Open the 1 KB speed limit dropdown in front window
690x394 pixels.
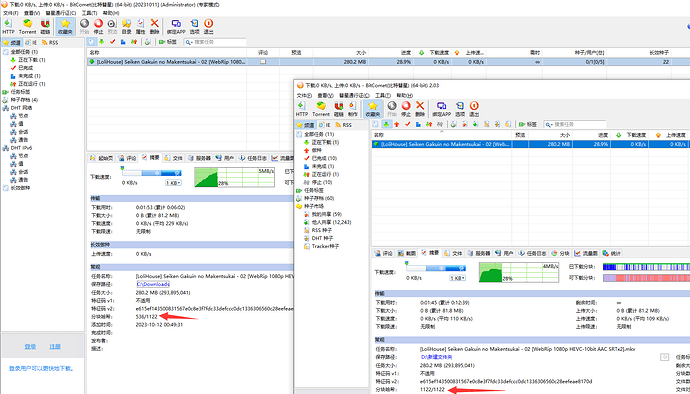pos(458,278)
